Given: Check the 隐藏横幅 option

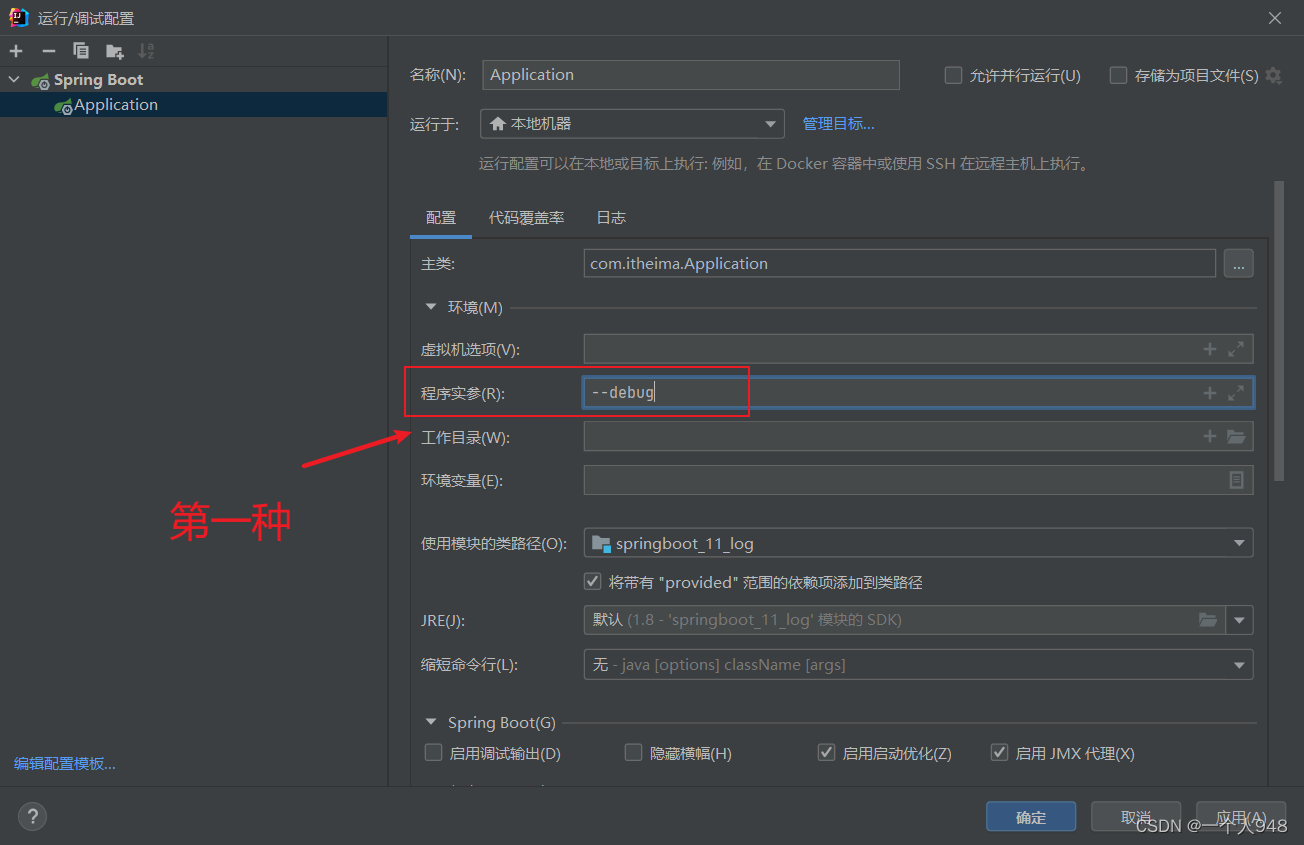Looking at the screenshot, I should (634, 753).
